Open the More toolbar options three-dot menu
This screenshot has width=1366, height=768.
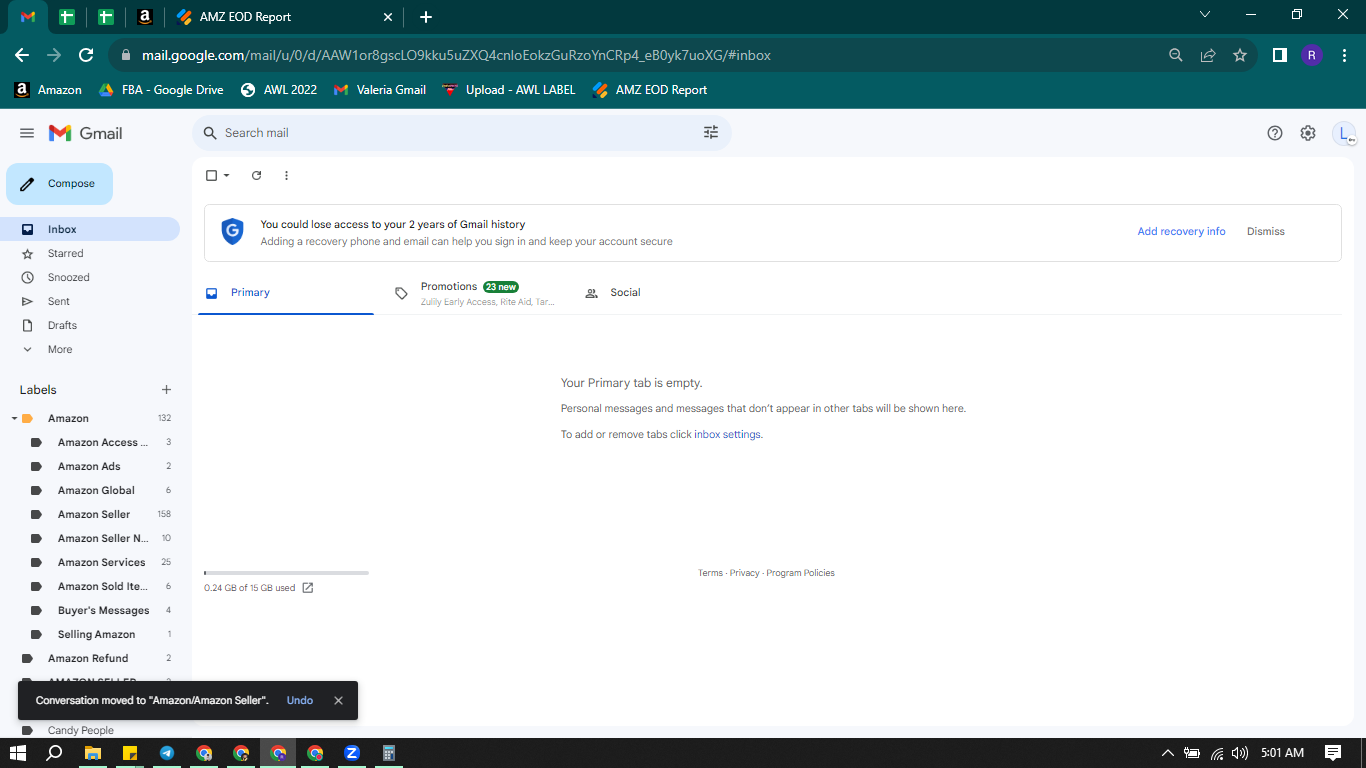[286, 175]
